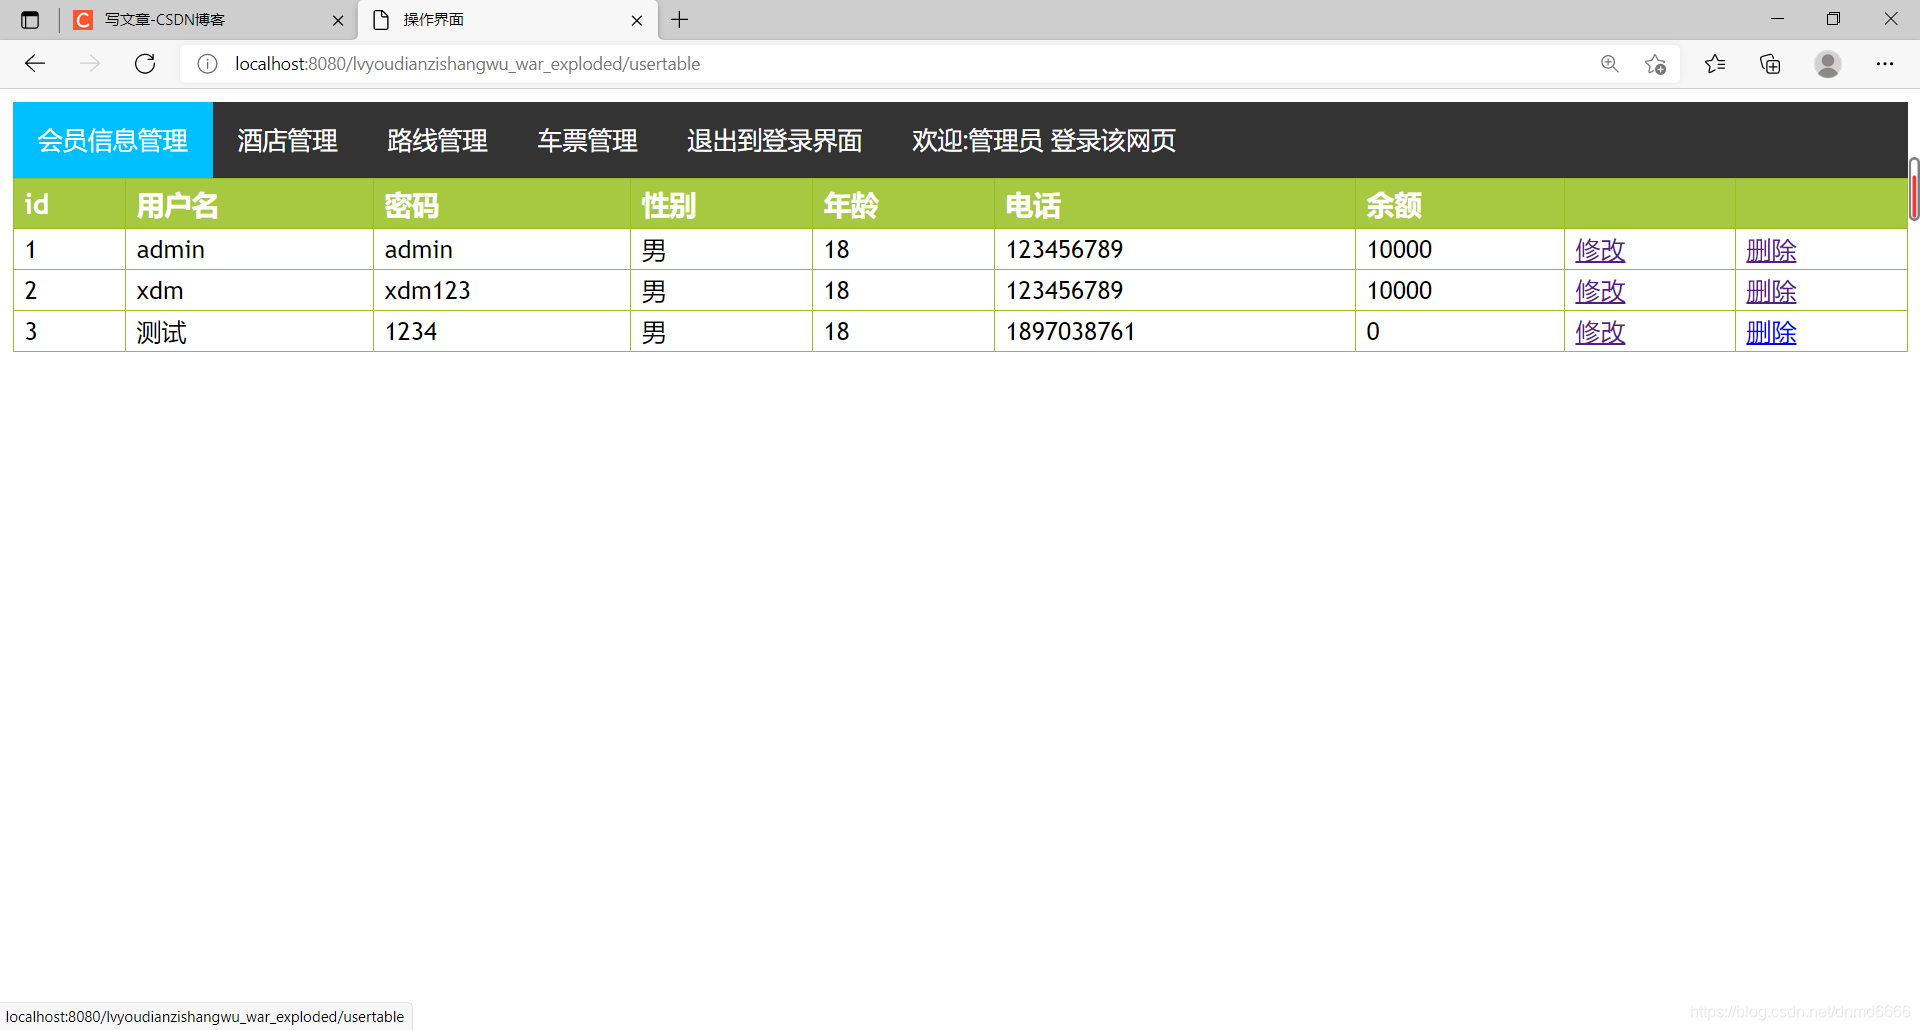Viewport: 1920px width, 1030px height.
Task: Click 修改 link for 测试 row
Action: (1600, 332)
